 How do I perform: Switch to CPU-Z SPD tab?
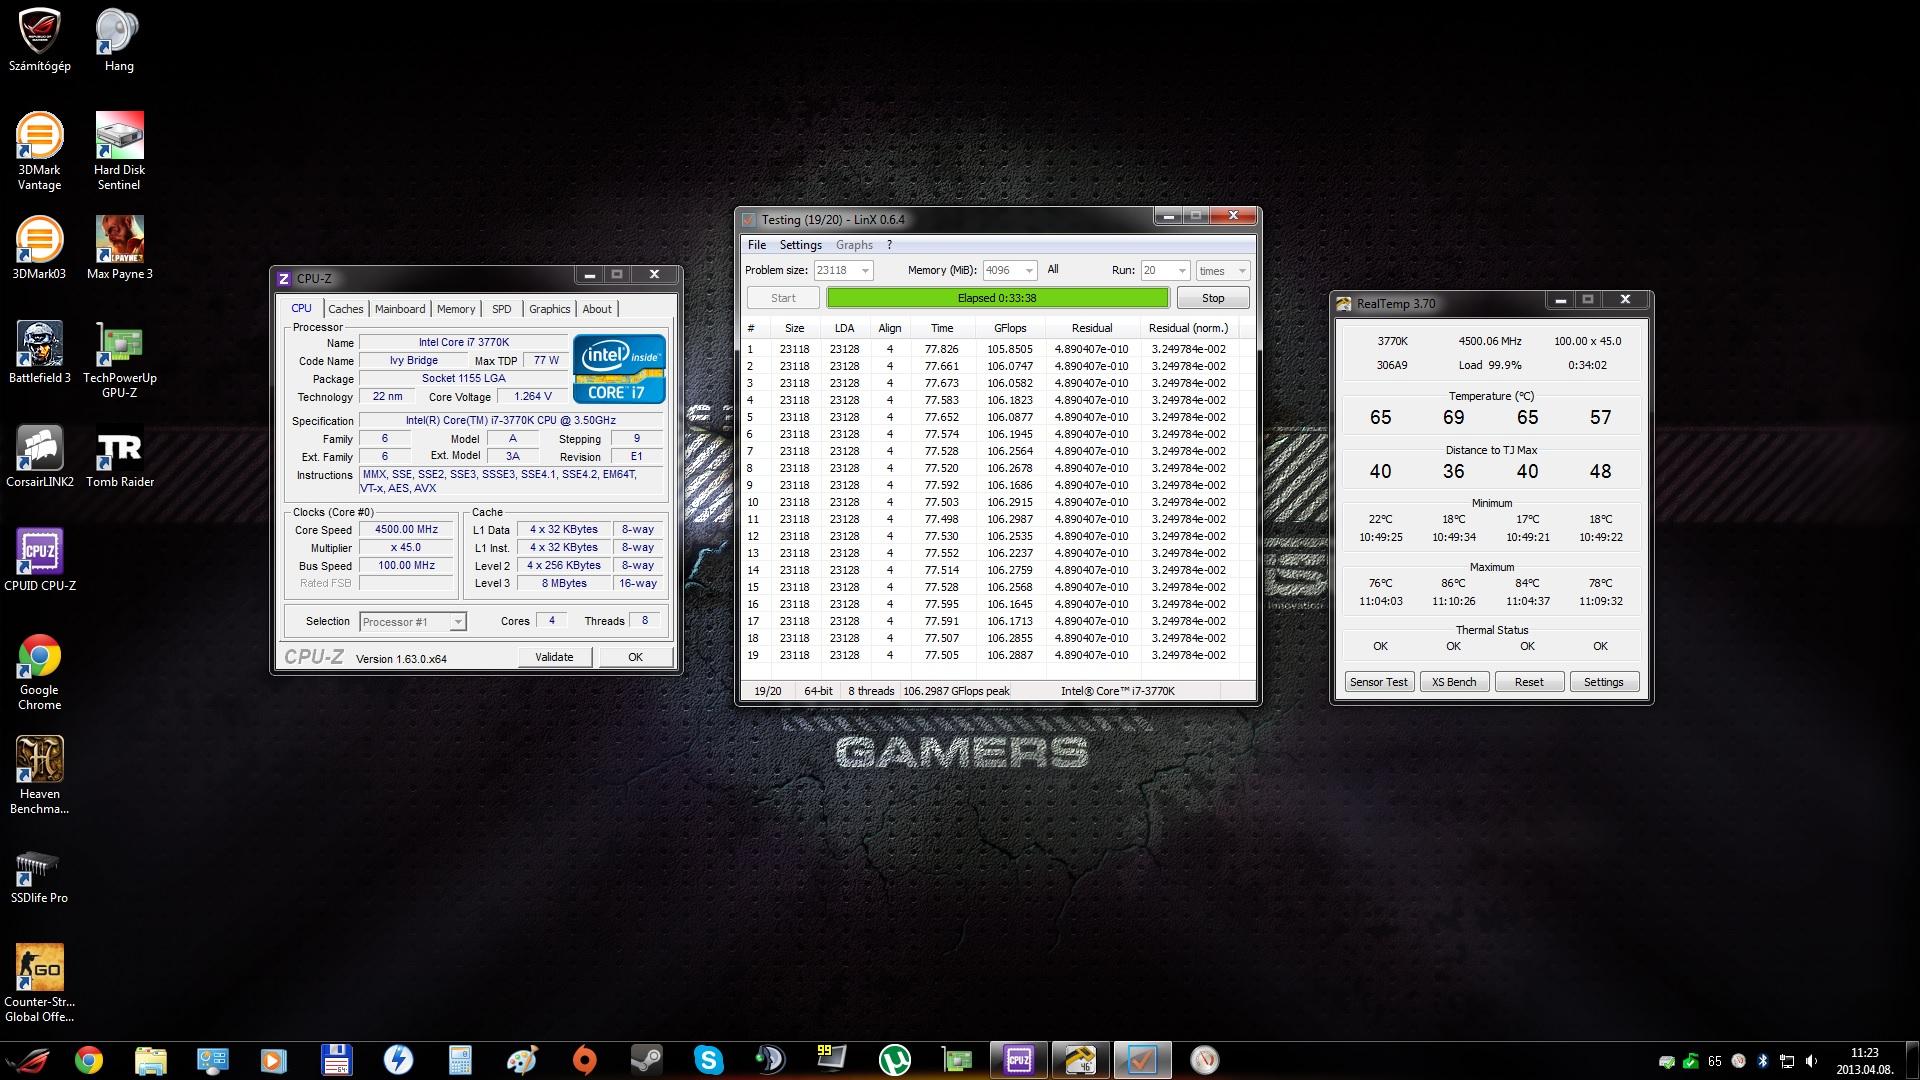coord(502,309)
